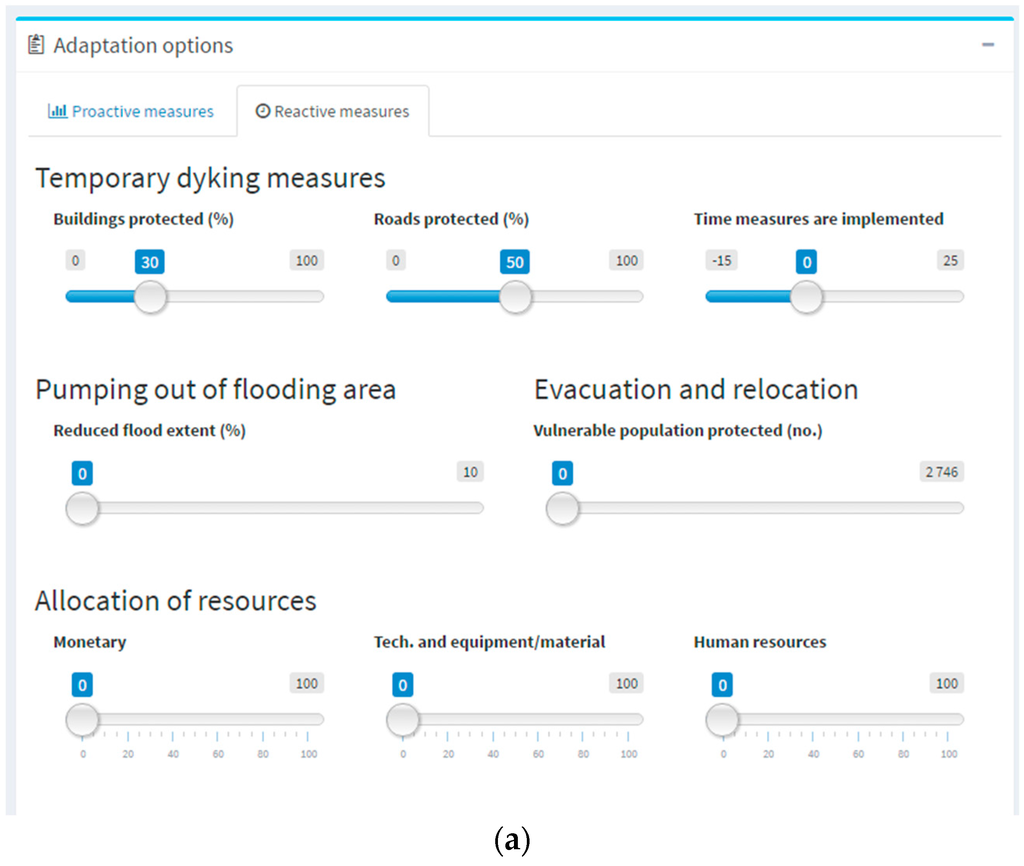Click the Roads protected slider handle
This screenshot has width=1024, height=866.
pyautogui.click(x=515, y=296)
